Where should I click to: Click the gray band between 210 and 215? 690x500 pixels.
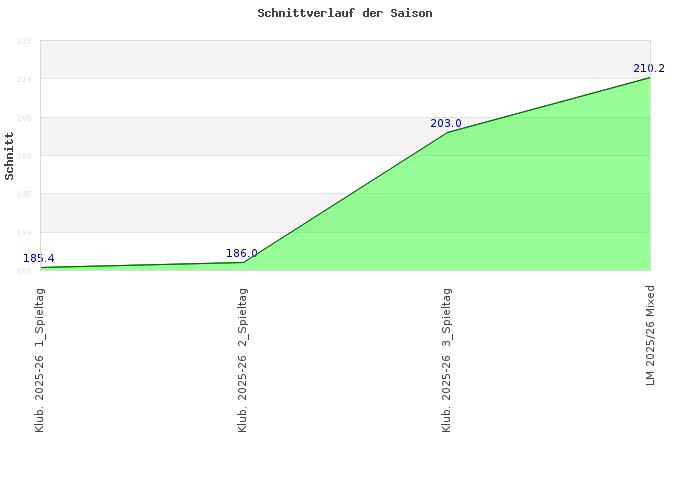pos(300,59)
